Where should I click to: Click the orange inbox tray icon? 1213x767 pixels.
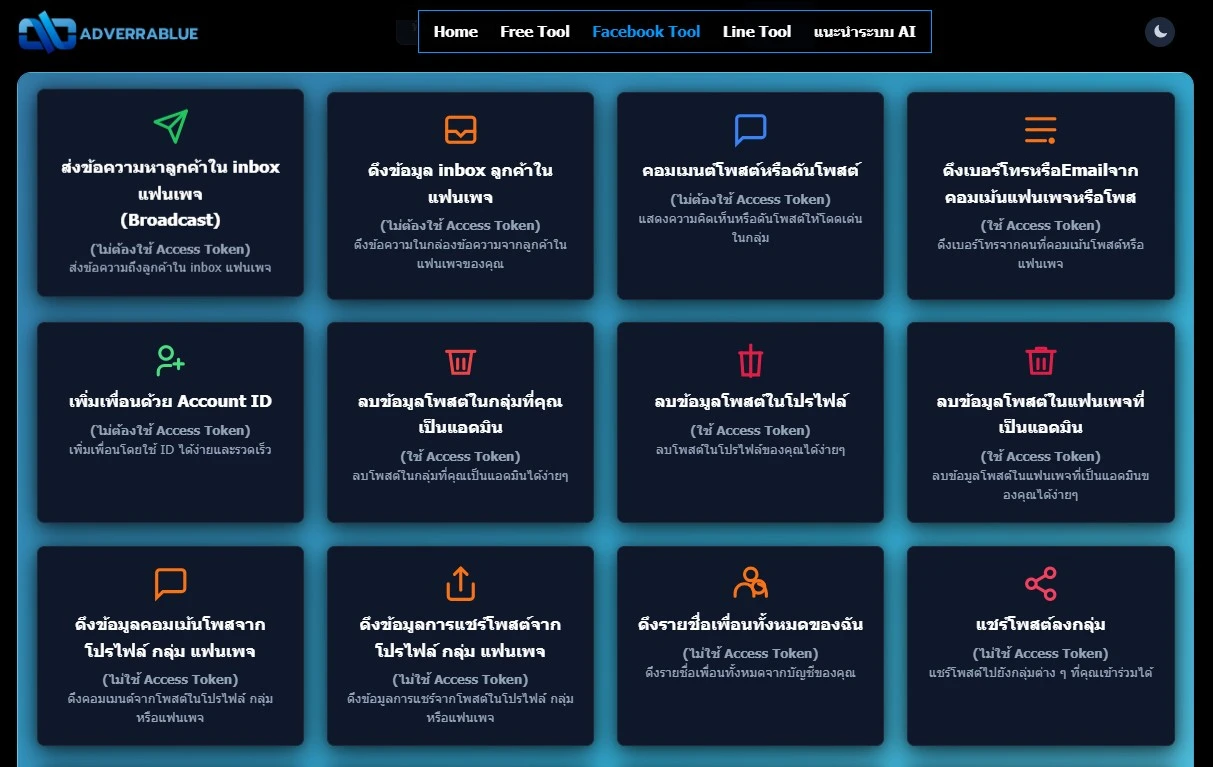[460, 129]
